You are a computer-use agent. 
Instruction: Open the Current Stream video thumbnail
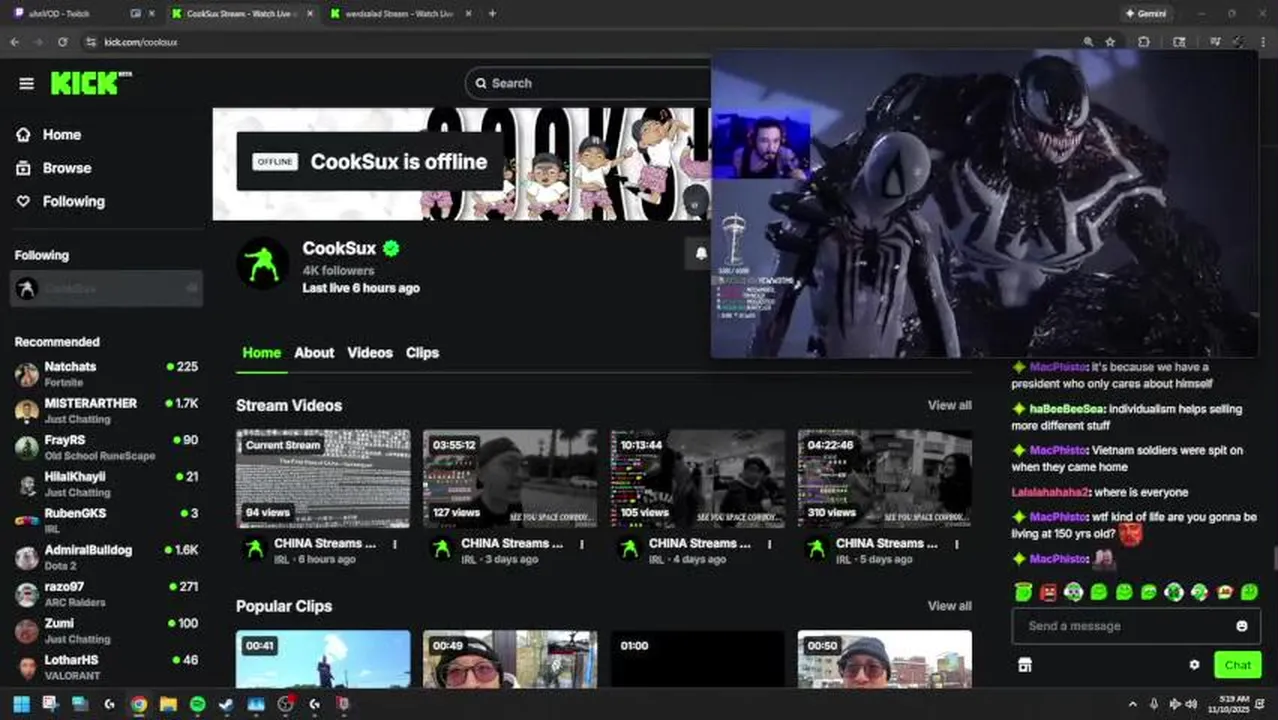point(323,479)
